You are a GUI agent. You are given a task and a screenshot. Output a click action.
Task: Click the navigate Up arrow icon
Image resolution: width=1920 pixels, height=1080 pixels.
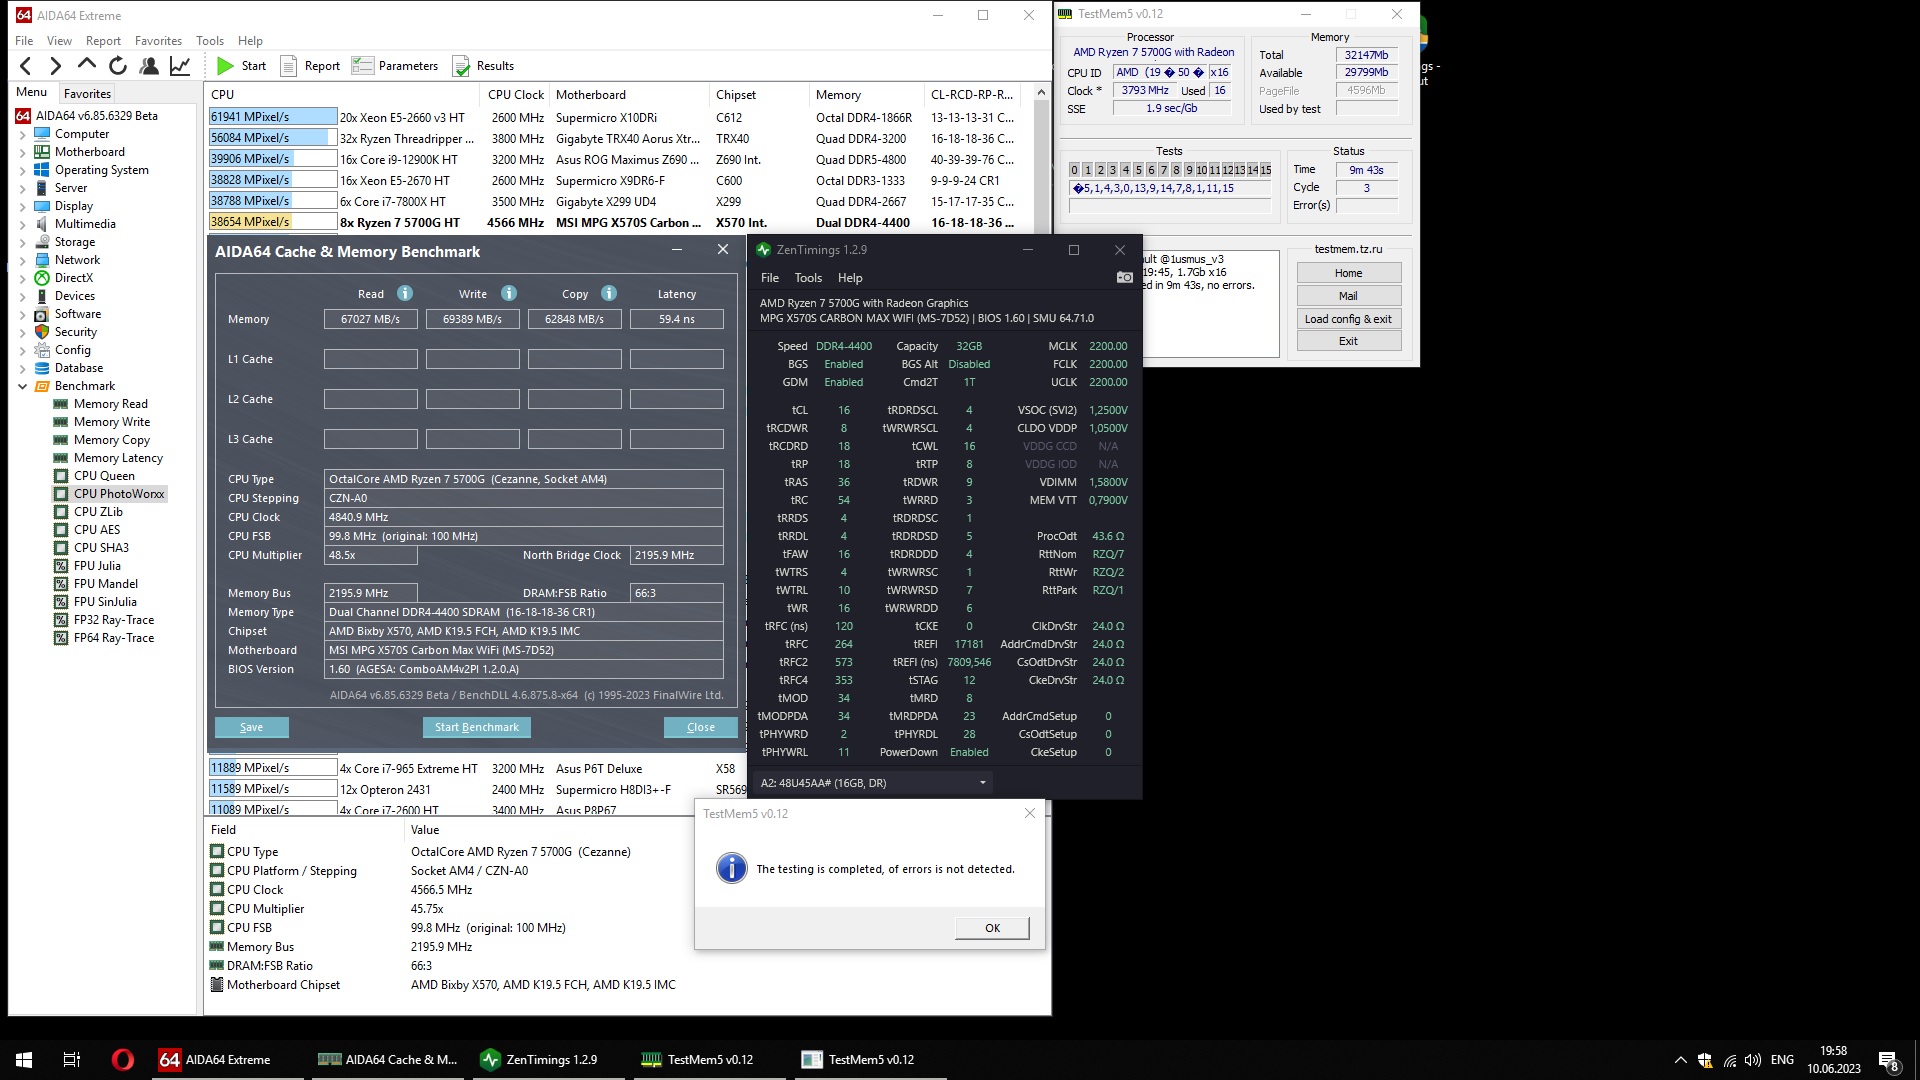(87, 66)
